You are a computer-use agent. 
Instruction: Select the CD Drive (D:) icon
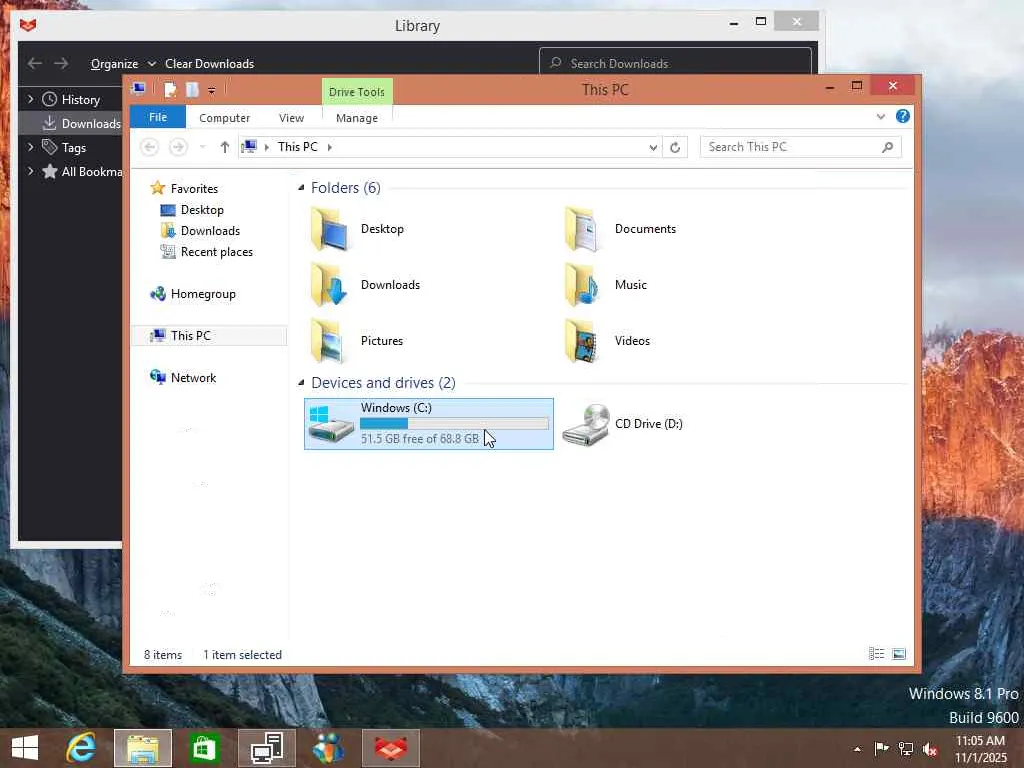(586, 424)
